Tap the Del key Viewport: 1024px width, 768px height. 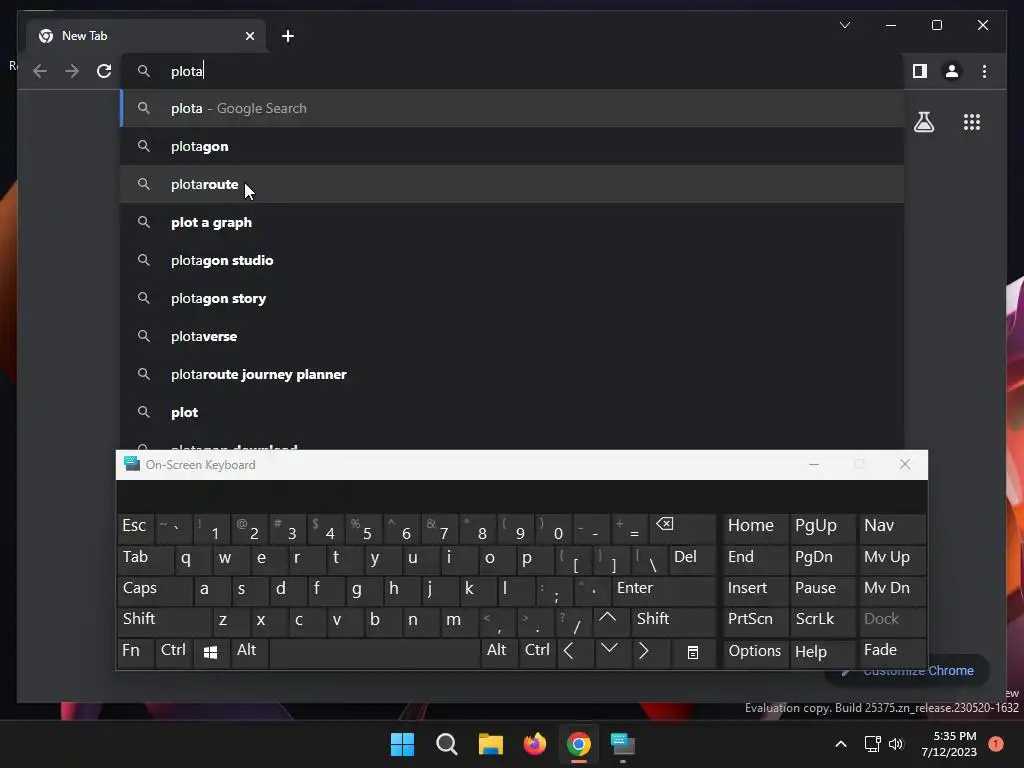(x=692, y=559)
